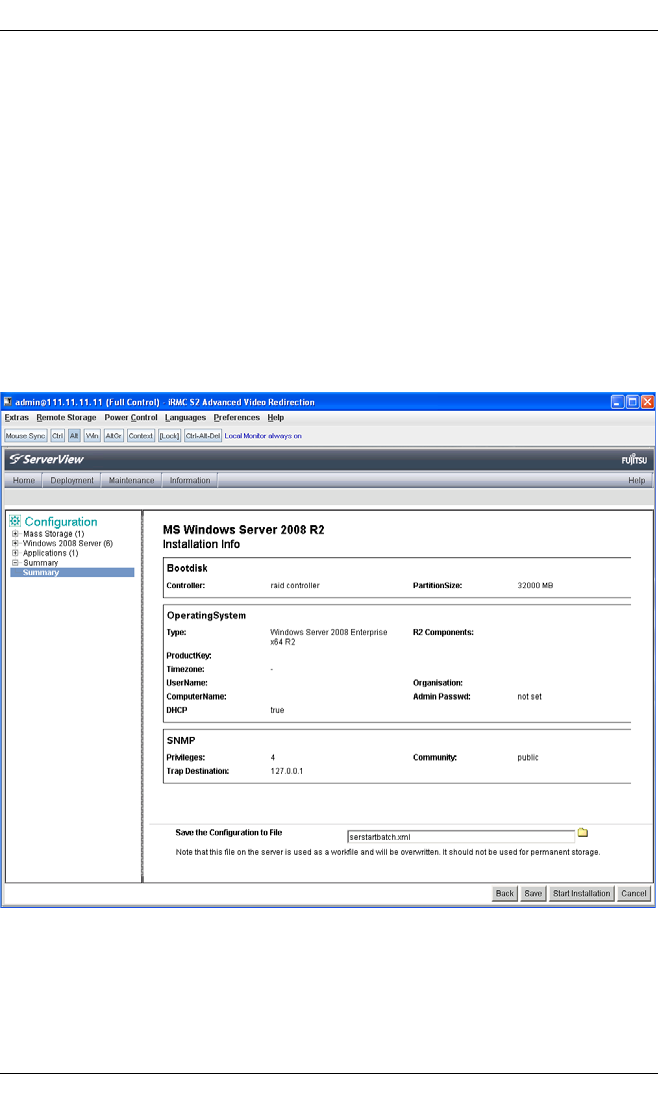Click the Admin Passwd not set value
Image resolution: width=658 pixels, height=1105 pixels.
pyautogui.click(x=530, y=697)
